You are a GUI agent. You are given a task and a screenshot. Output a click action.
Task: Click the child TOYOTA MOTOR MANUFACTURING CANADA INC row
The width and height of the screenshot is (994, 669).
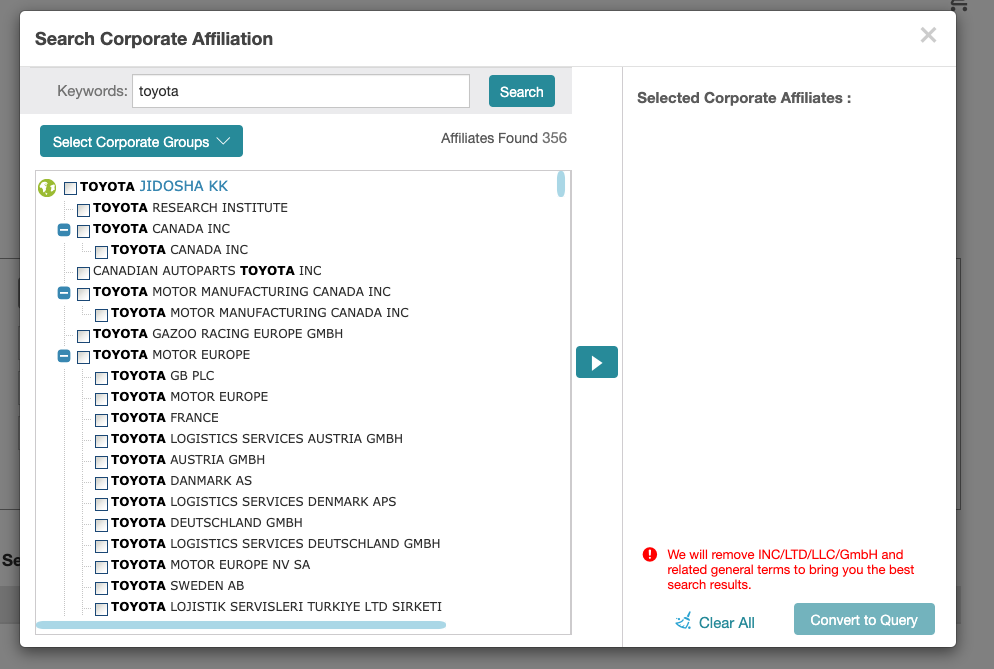tap(260, 313)
